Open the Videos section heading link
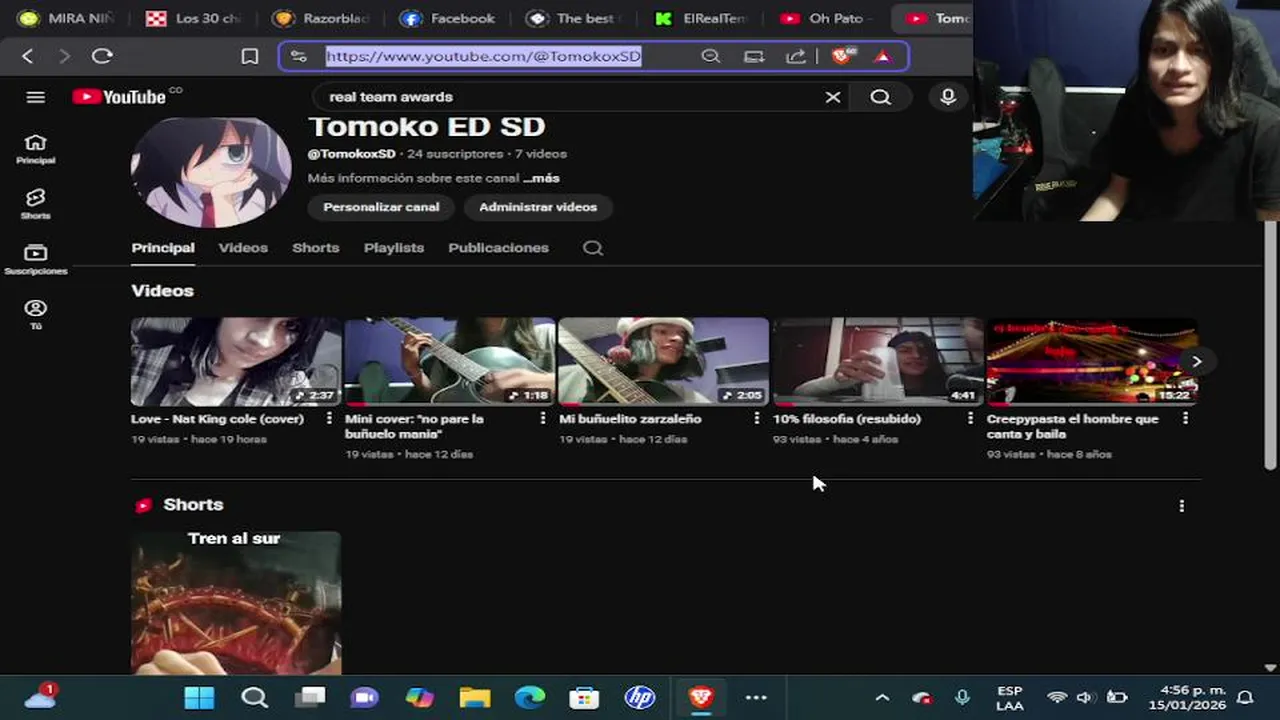1280x720 pixels. [162, 291]
